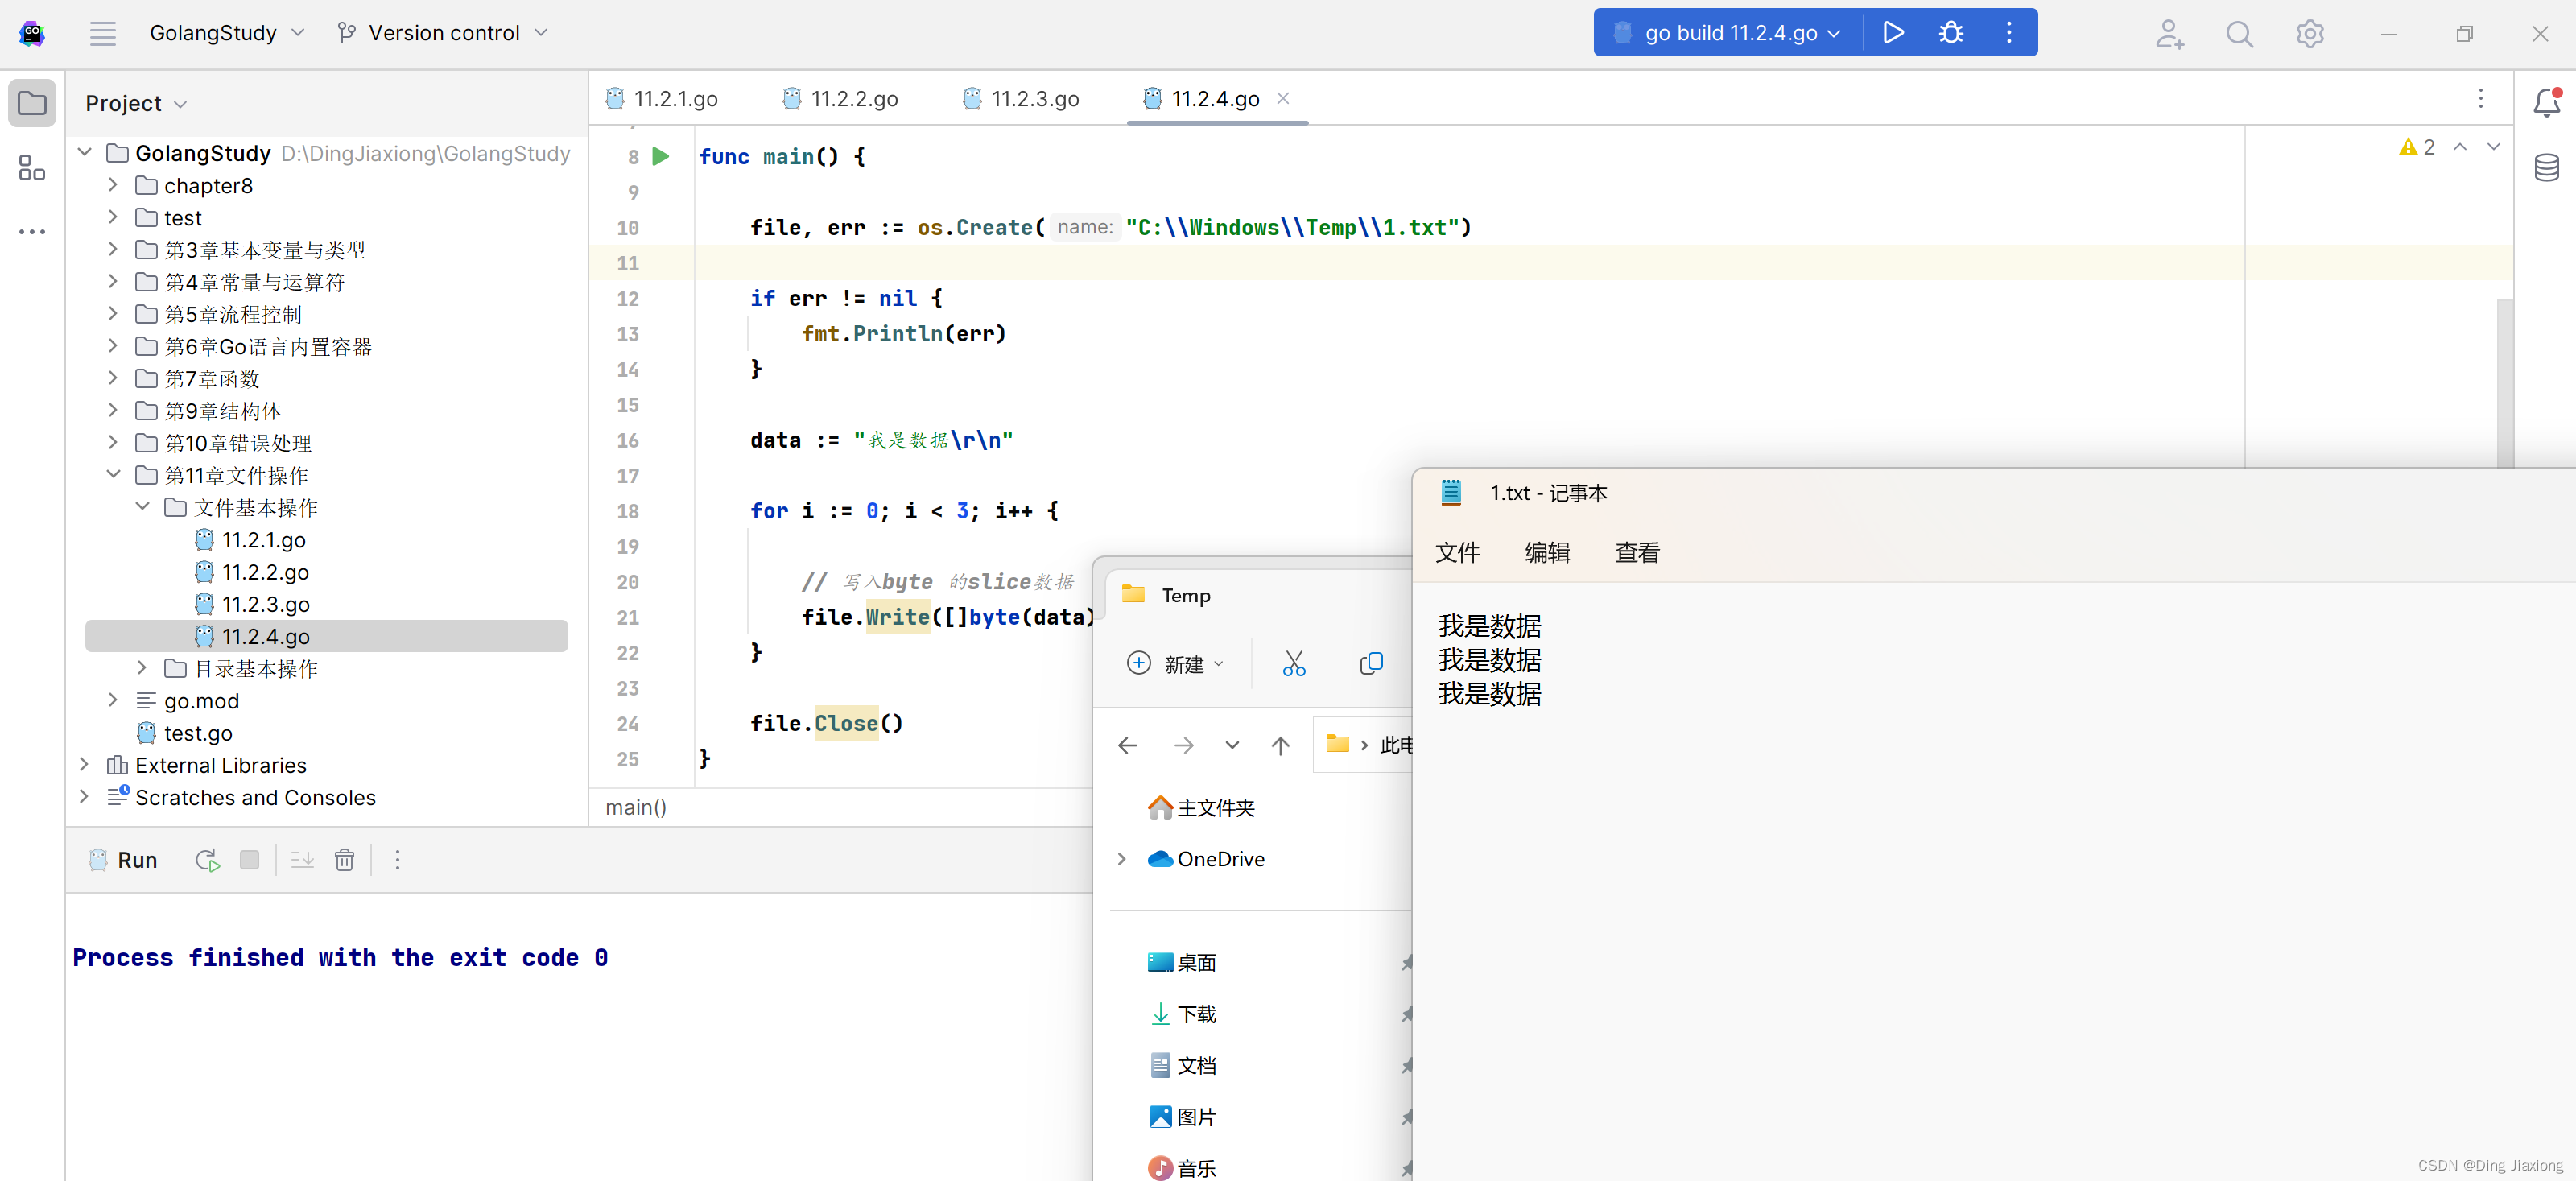The width and height of the screenshot is (2576, 1181).
Task: Click the Run play button in toolbar
Action: pos(1893,33)
